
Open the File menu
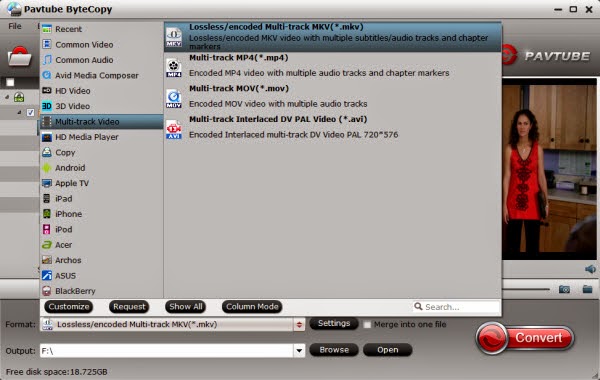[15, 26]
